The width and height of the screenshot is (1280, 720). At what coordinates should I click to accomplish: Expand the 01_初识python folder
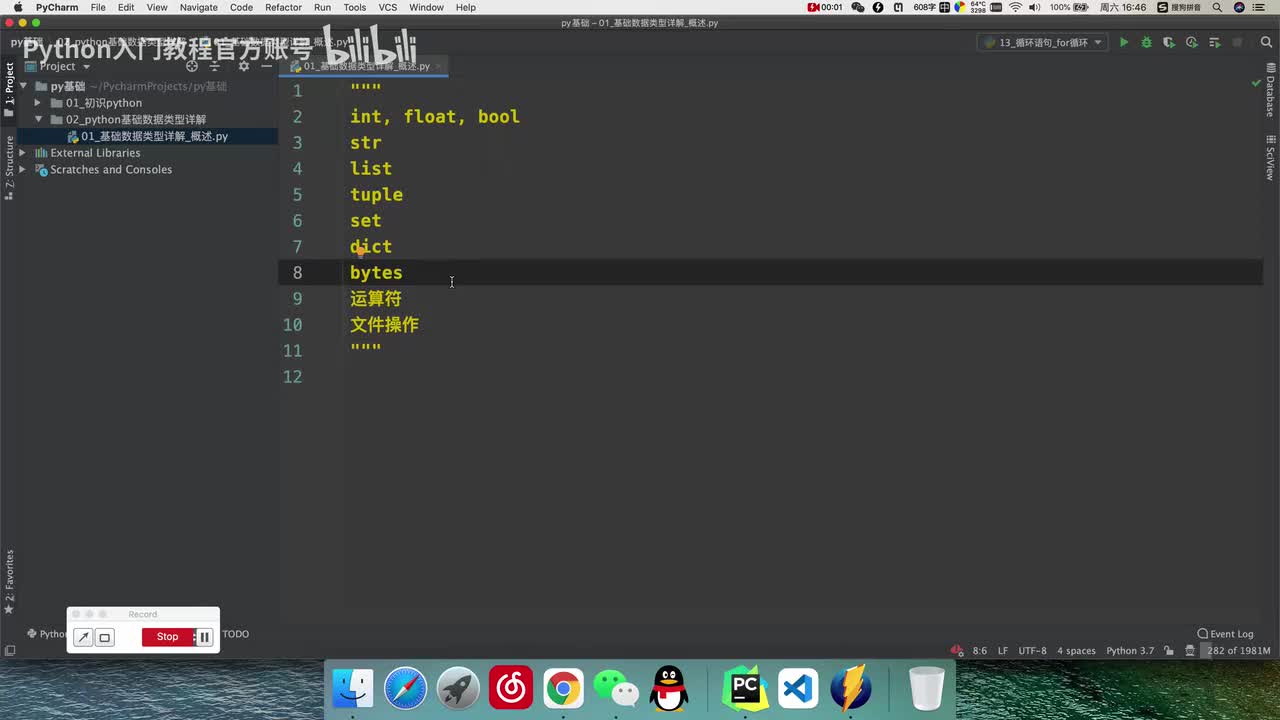(39, 103)
